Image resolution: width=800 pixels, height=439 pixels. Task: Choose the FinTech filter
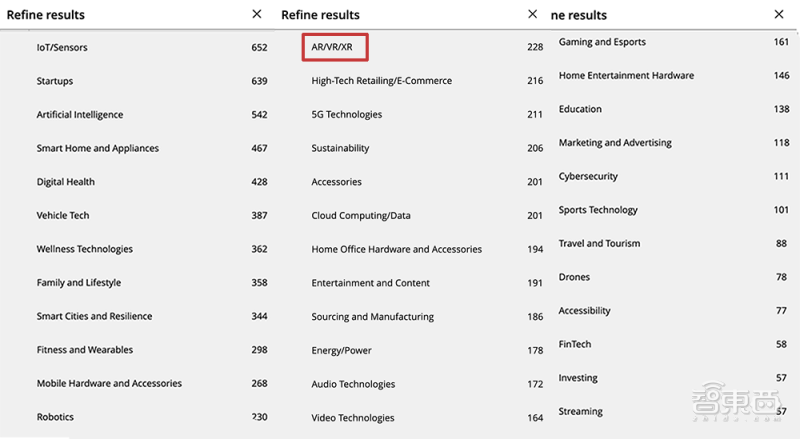[575, 344]
